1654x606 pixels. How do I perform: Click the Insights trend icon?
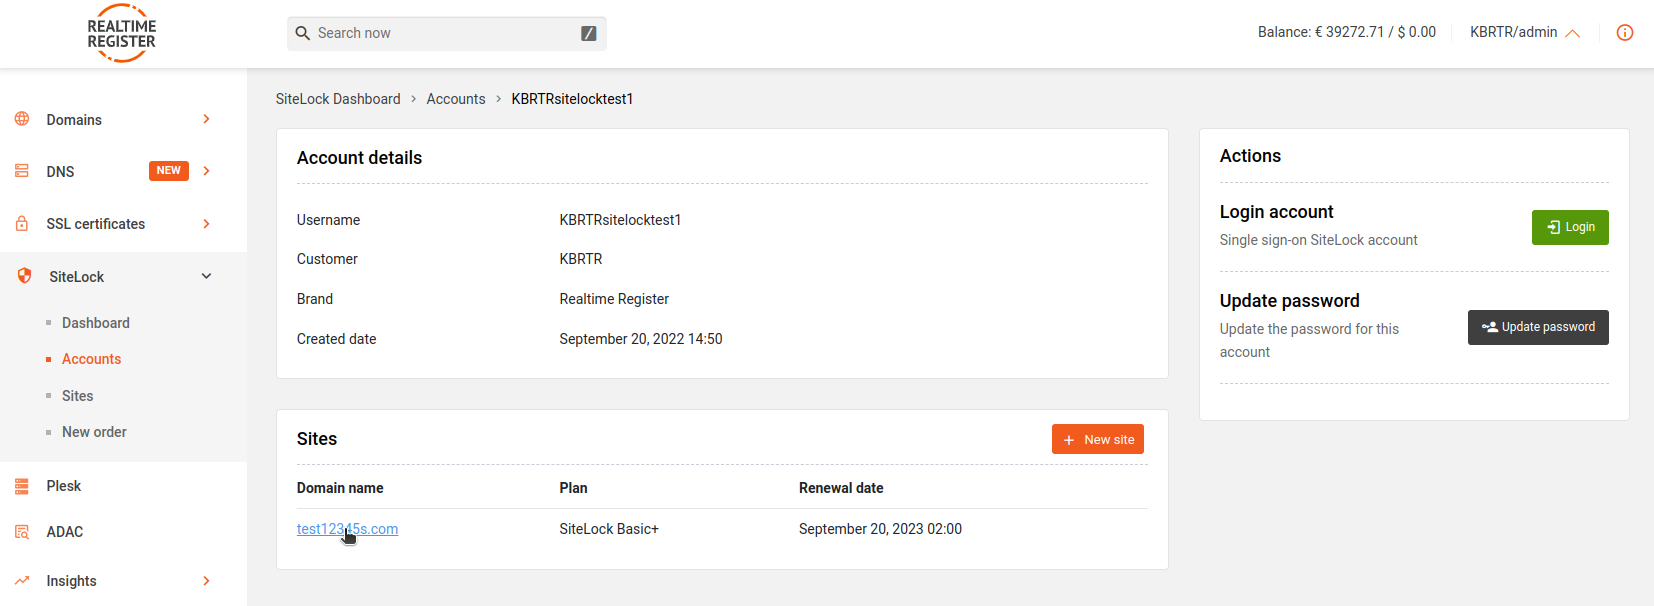coord(22,580)
